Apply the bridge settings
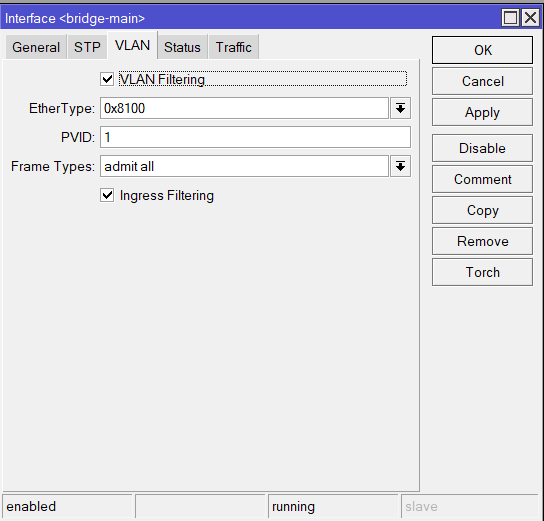Image resolution: width=544 pixels, height=521 pixels. [482, 112]
